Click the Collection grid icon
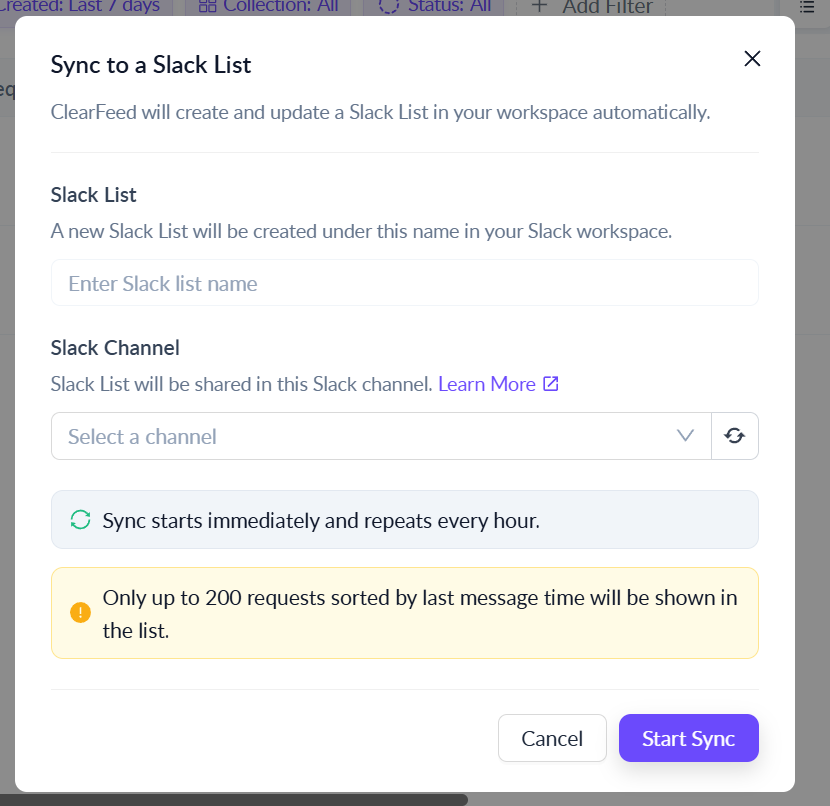 tap(207, 7)
